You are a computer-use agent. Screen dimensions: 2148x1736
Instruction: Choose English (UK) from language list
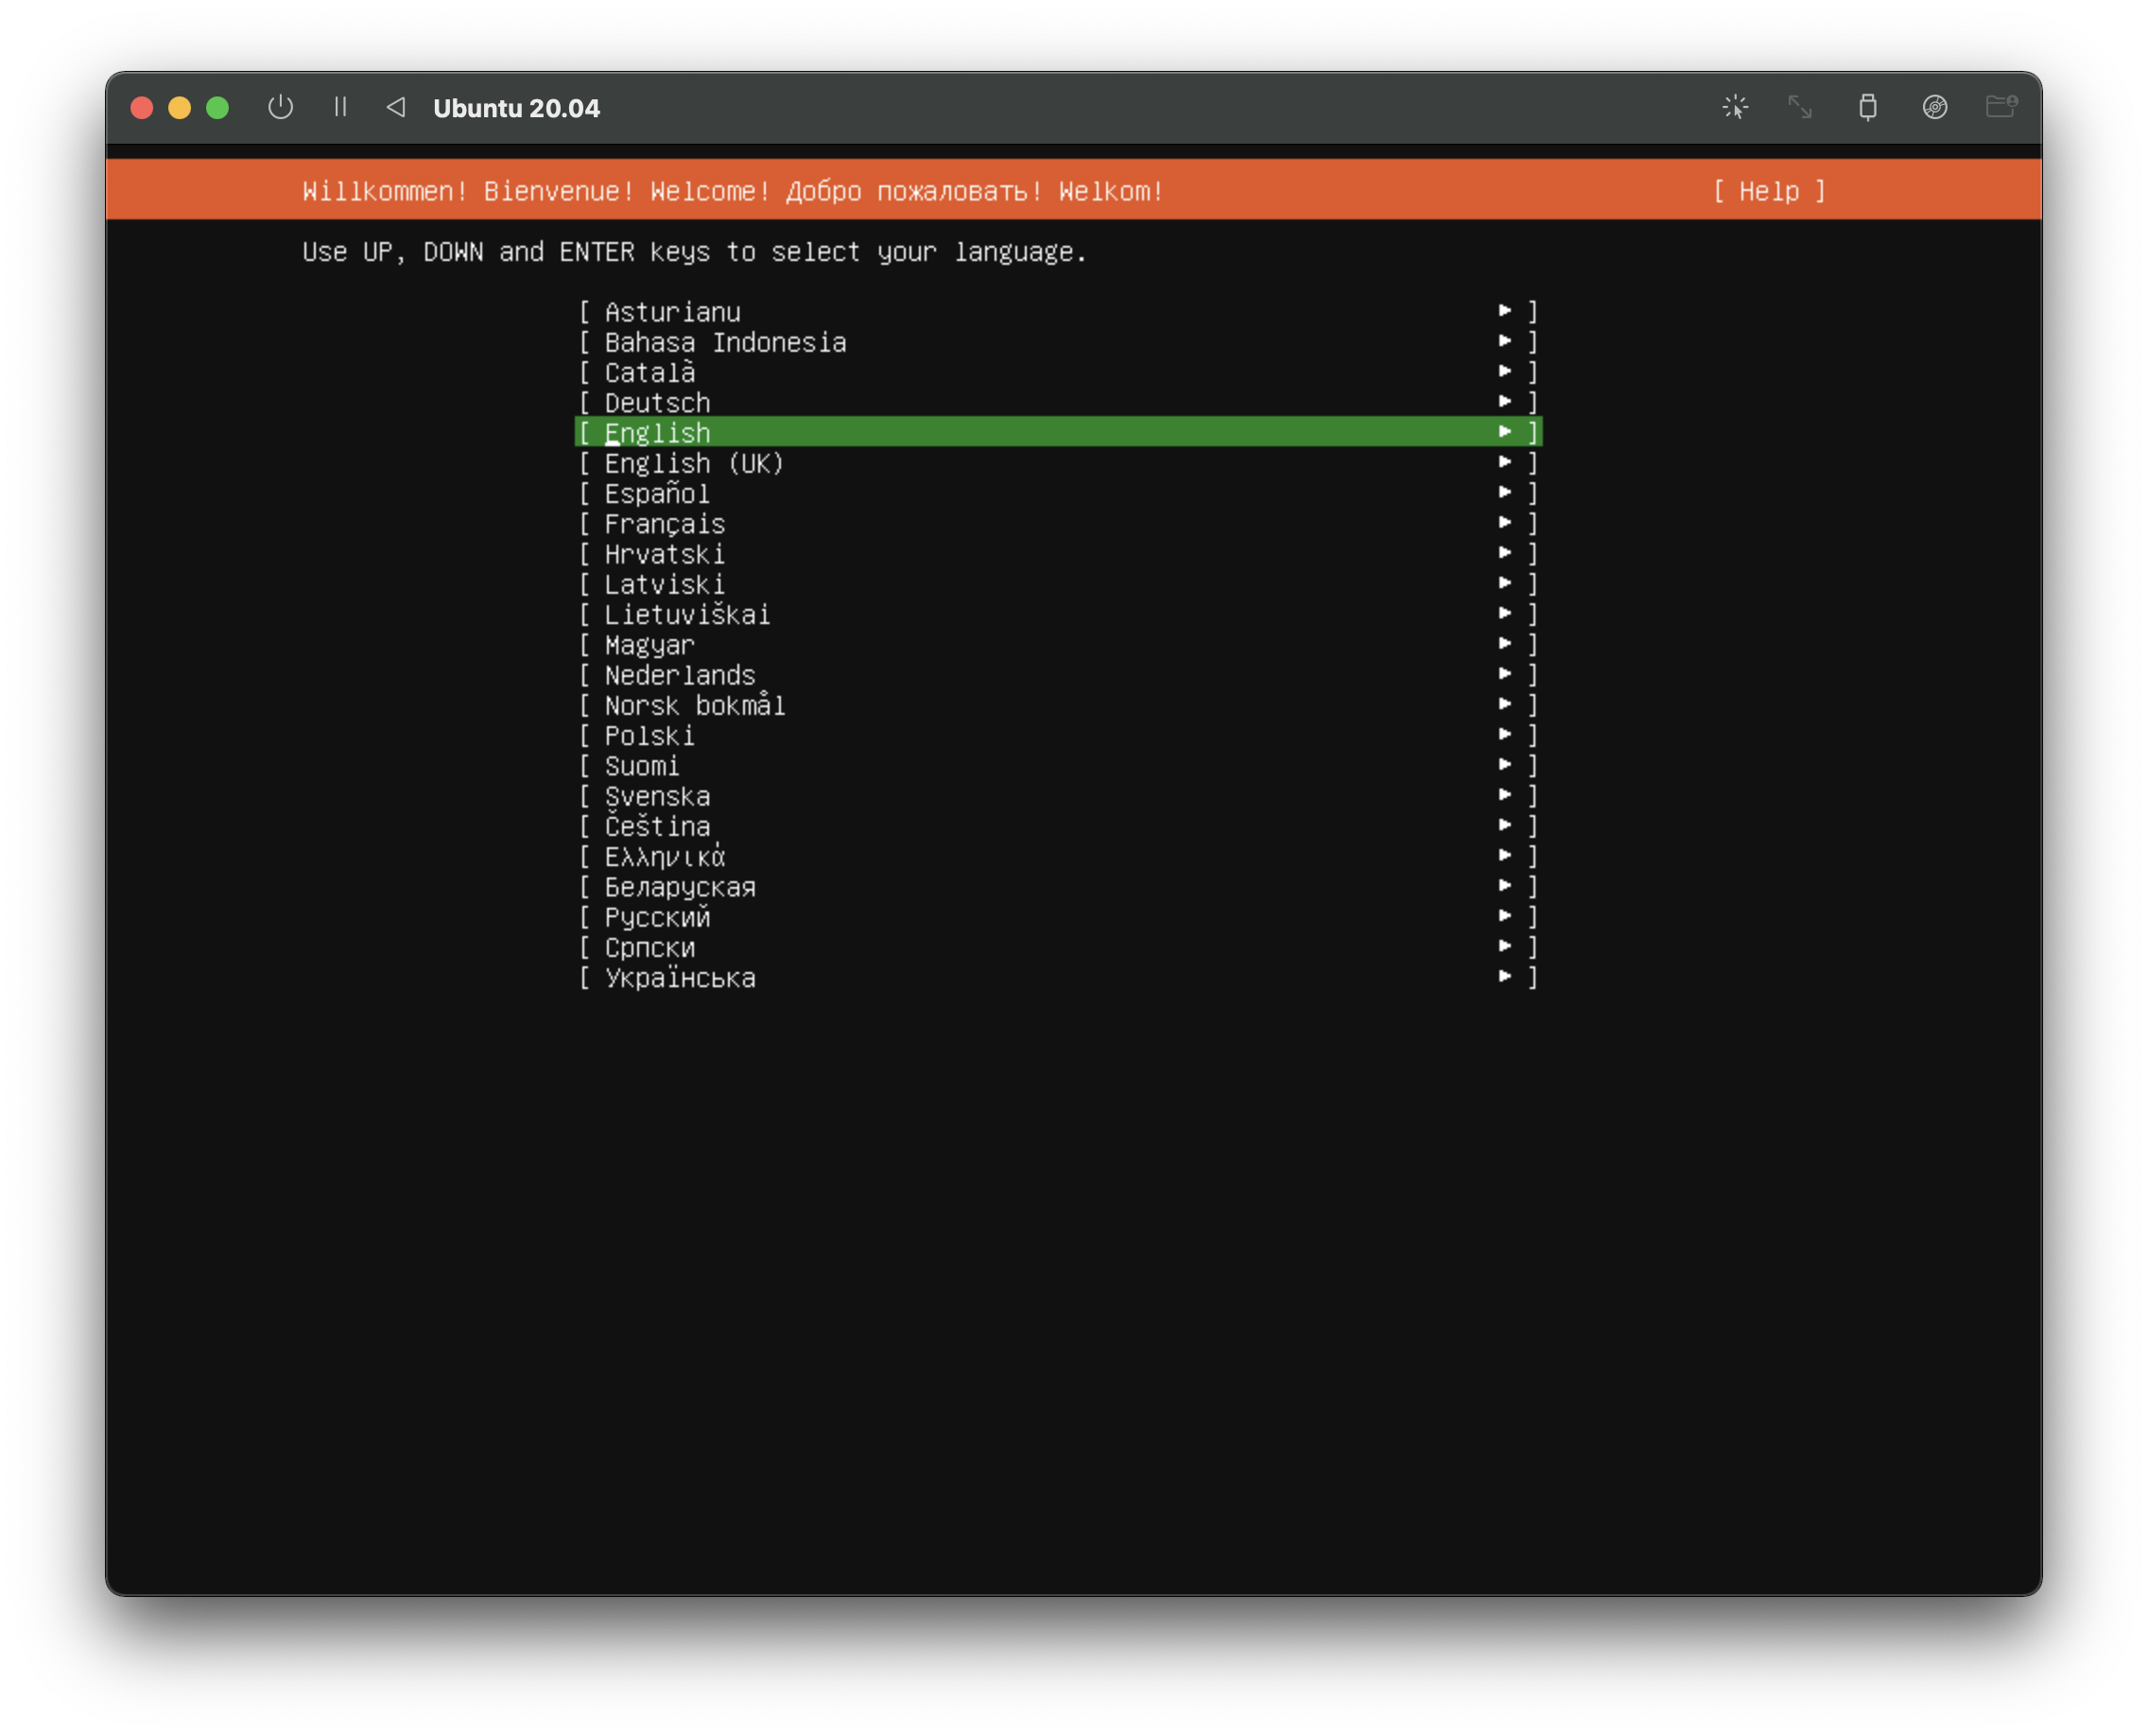tap(694, 464)
